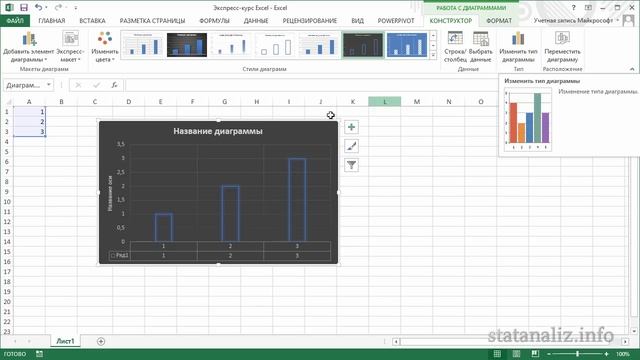Click Change Chart Type button
Viewport: 640px width, 360px height.
click(x=518, y=47)
